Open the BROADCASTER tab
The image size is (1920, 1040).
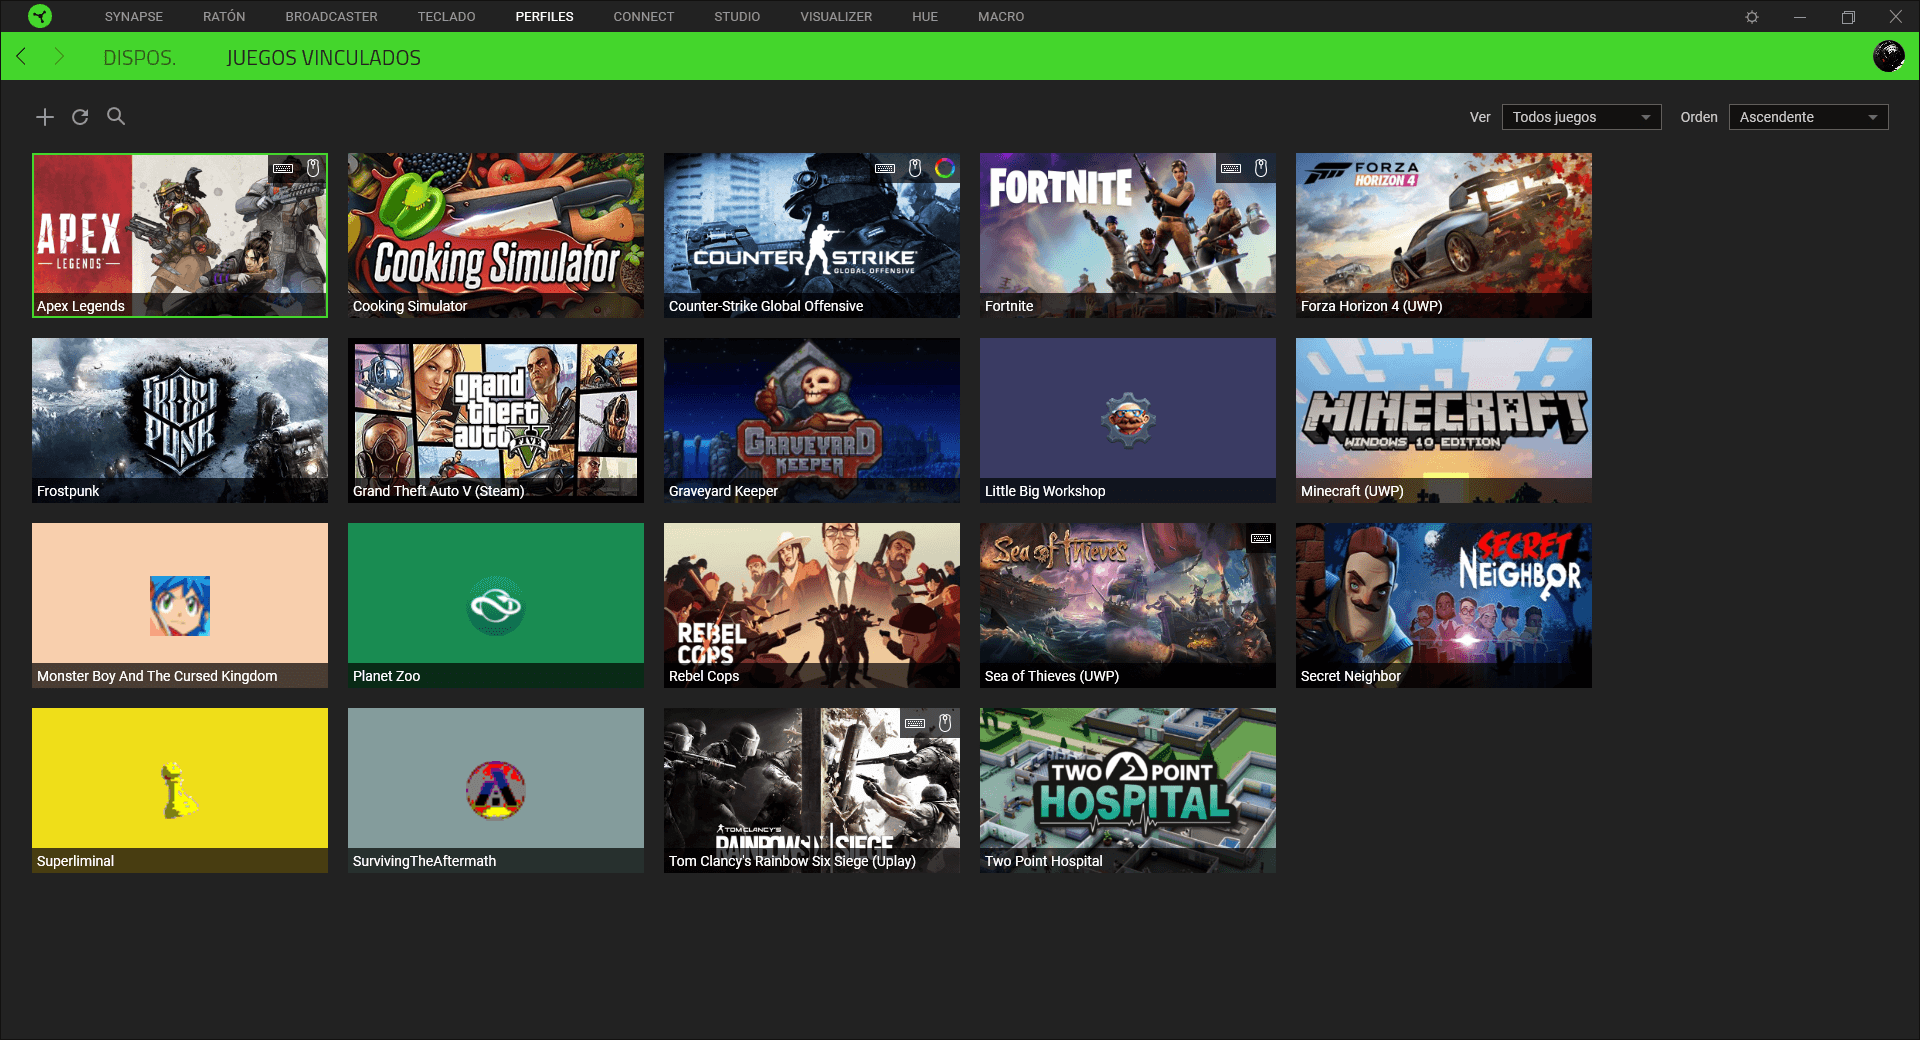click(x=331, y=17)
